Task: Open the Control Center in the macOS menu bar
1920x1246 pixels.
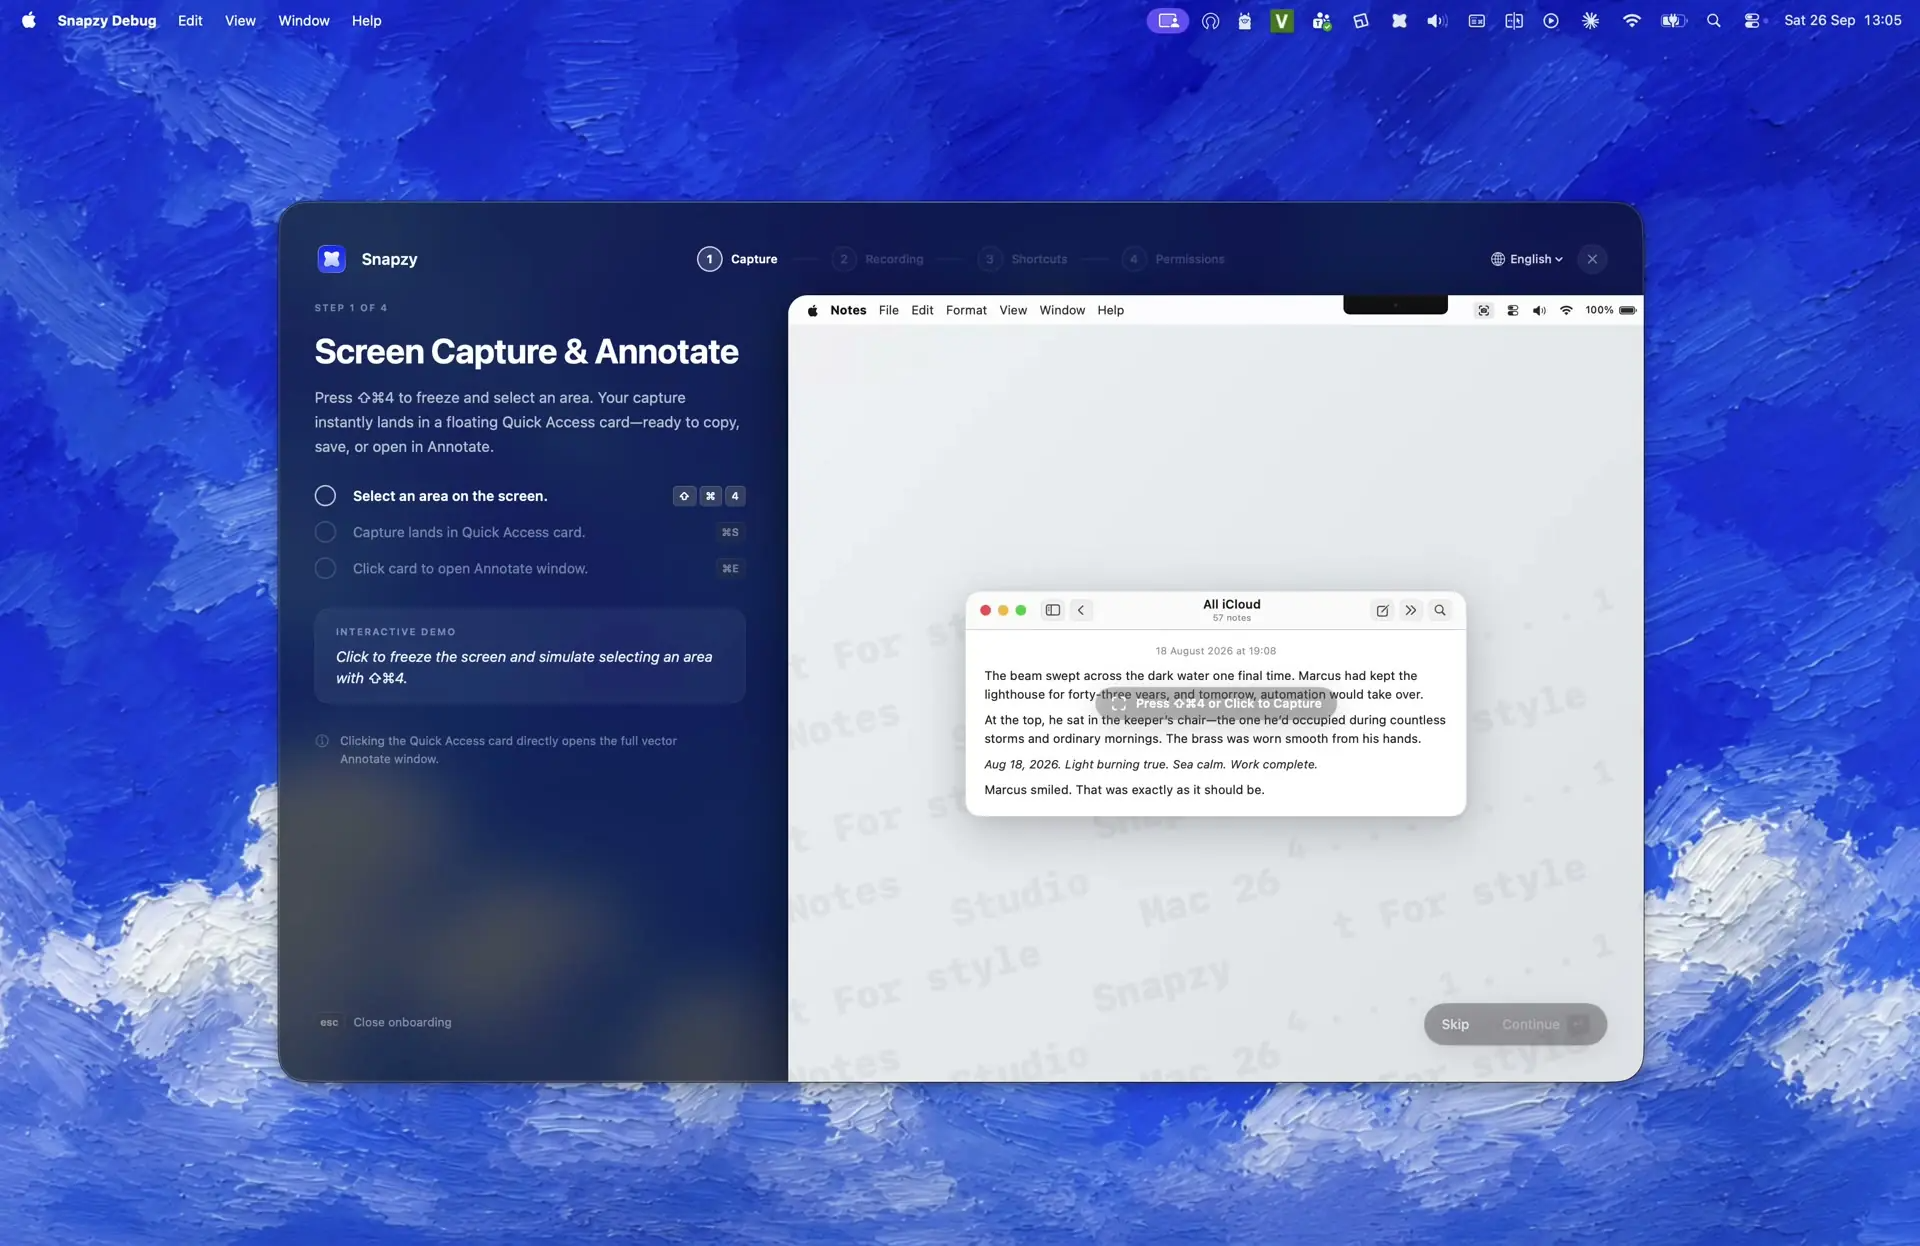Action: point(1751,21)
